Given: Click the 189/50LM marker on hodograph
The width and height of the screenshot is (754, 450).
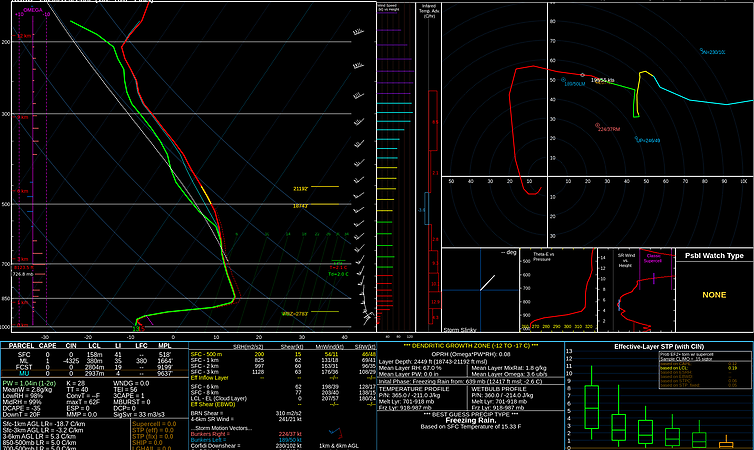Looking at the screenshot, I should [573, 83].
